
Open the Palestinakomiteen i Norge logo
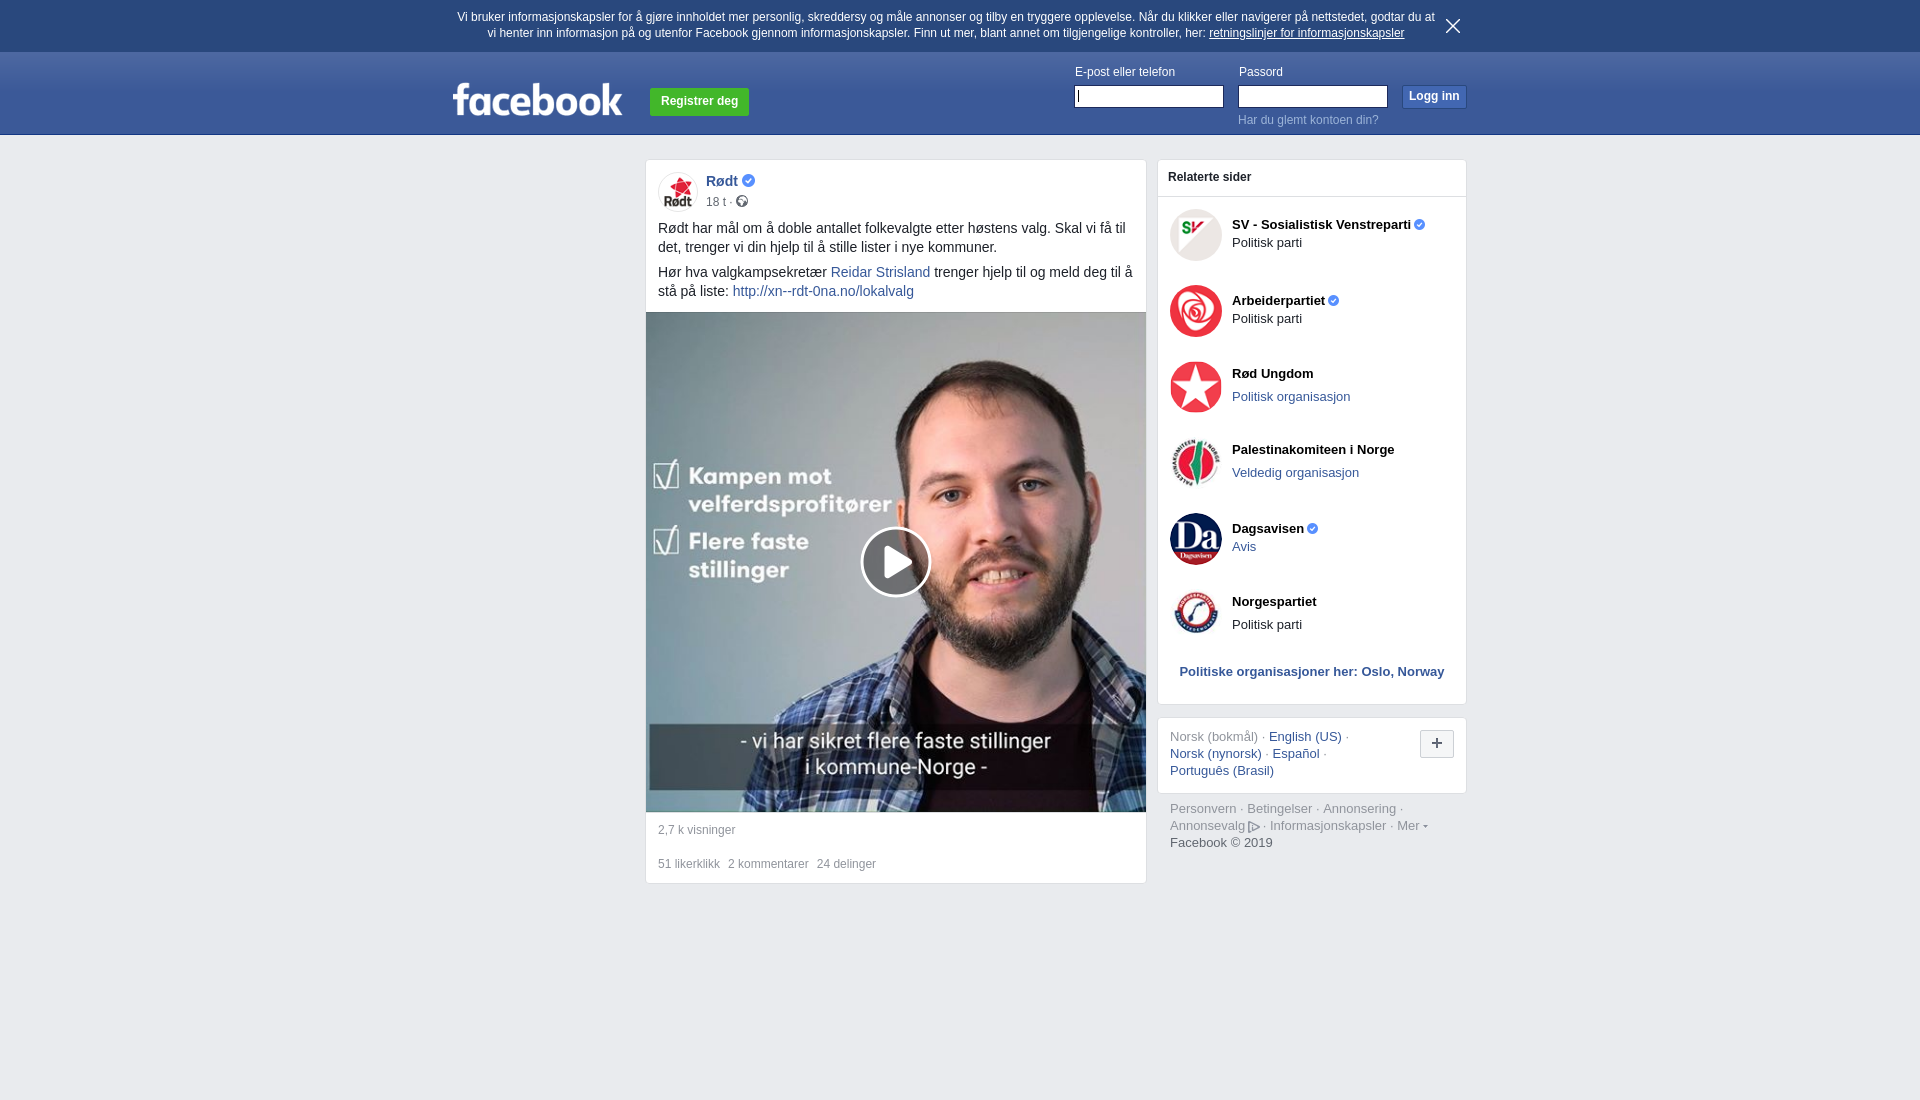point(1196,463)
